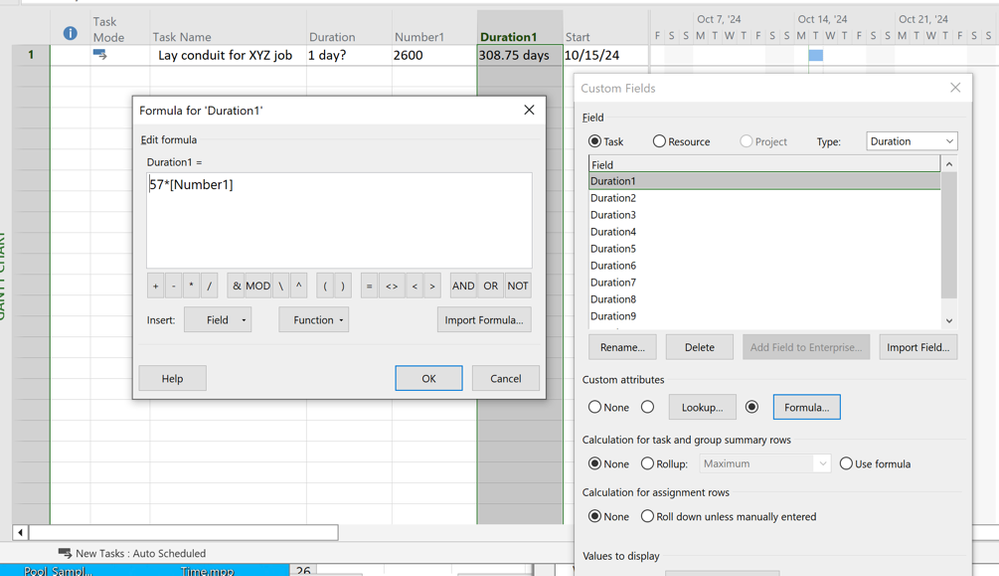Screen dimensions: 999x576
Task: Insert the less-than operator
Action: pyautogui.click(x=415, y=286)
